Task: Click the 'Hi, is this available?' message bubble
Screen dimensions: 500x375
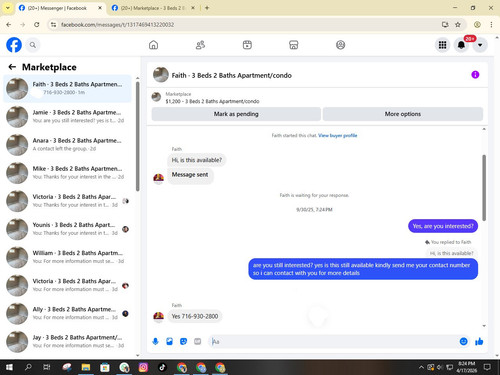Action: [197, 160]
